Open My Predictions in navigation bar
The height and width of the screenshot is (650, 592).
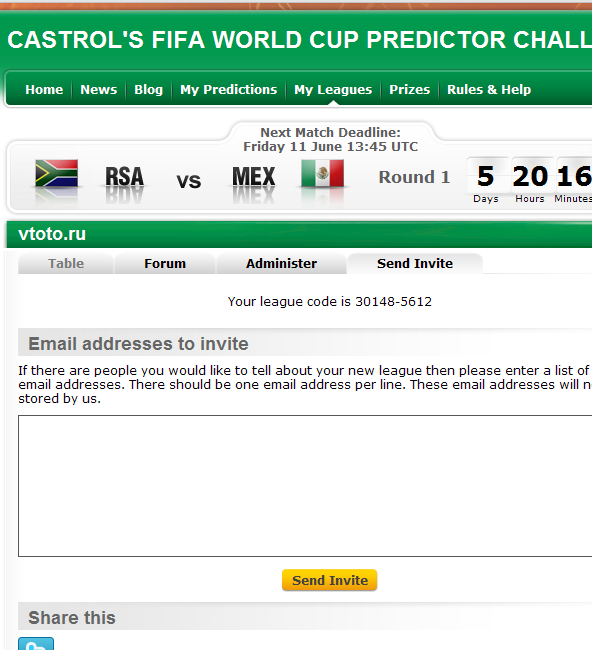228,90
